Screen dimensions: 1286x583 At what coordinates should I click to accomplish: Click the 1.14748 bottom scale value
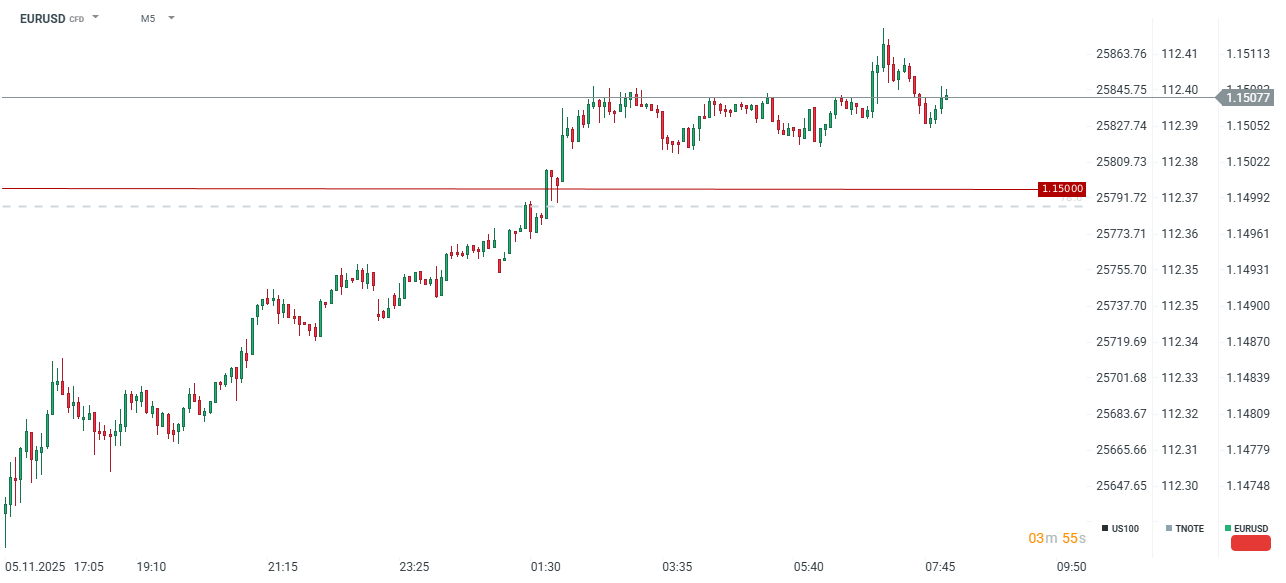click(x=1248, y=486)
